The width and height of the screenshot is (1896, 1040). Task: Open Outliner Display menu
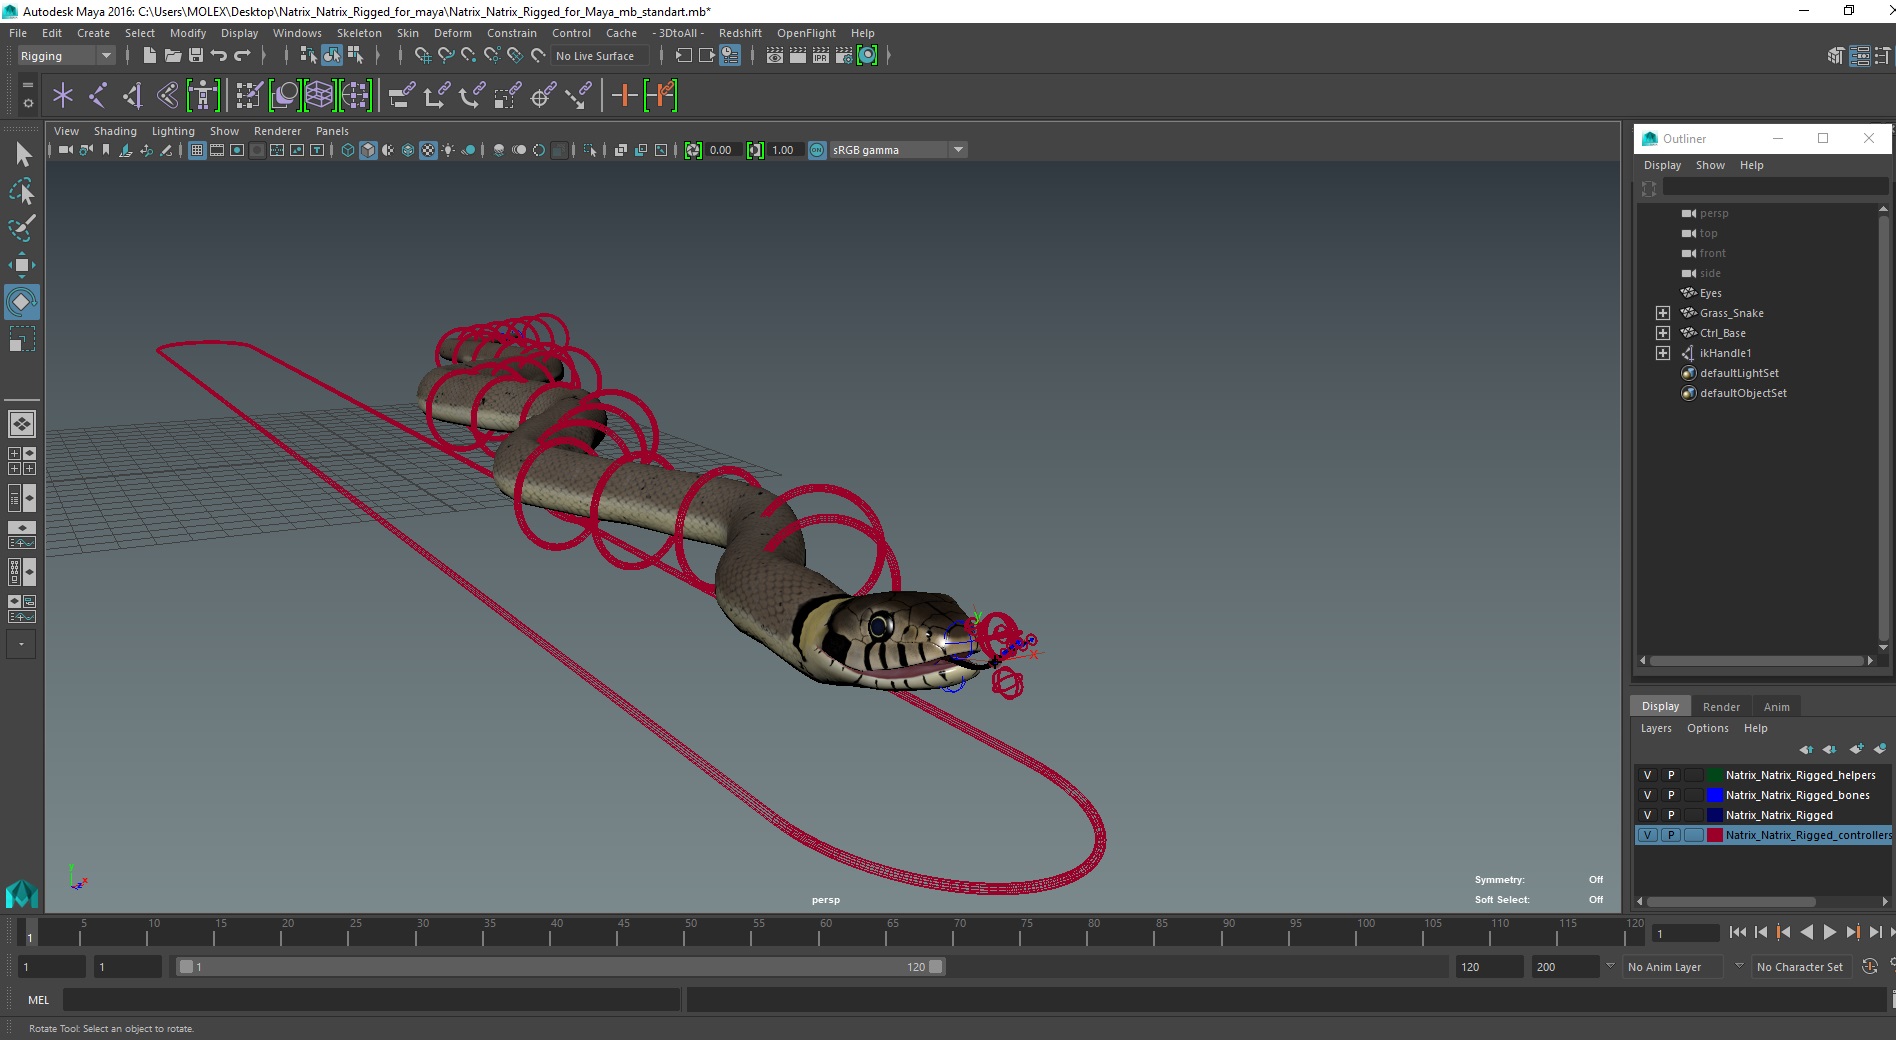pos(1662,165)
